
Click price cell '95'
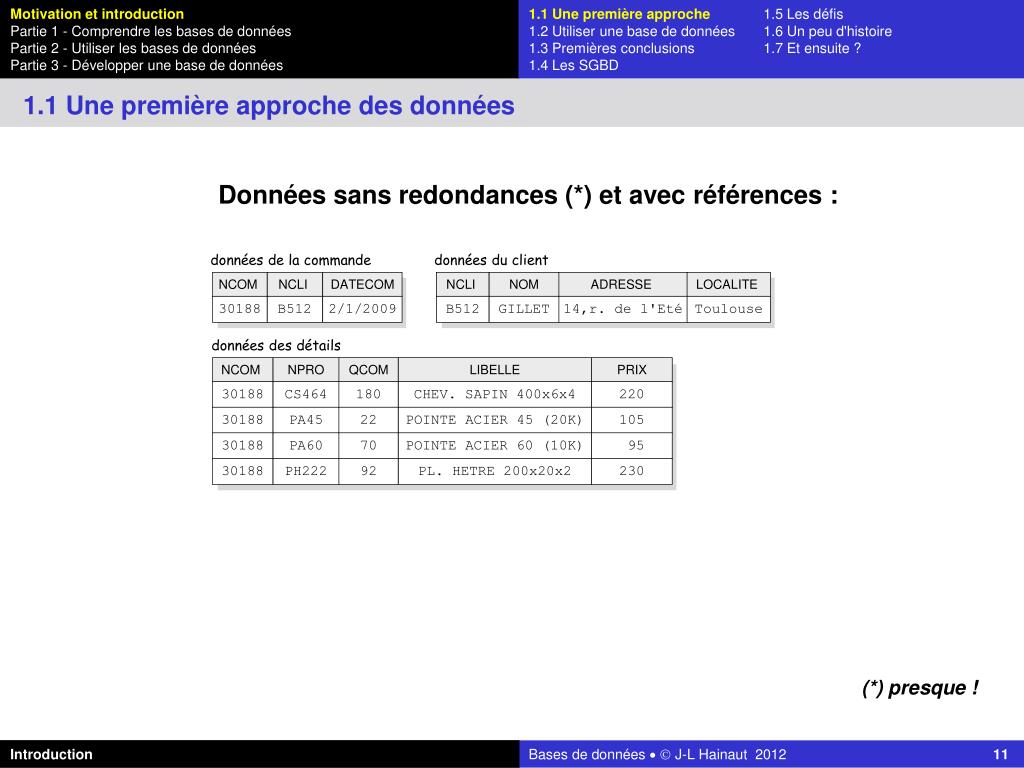pyautogui.click(x=632, y=445)
